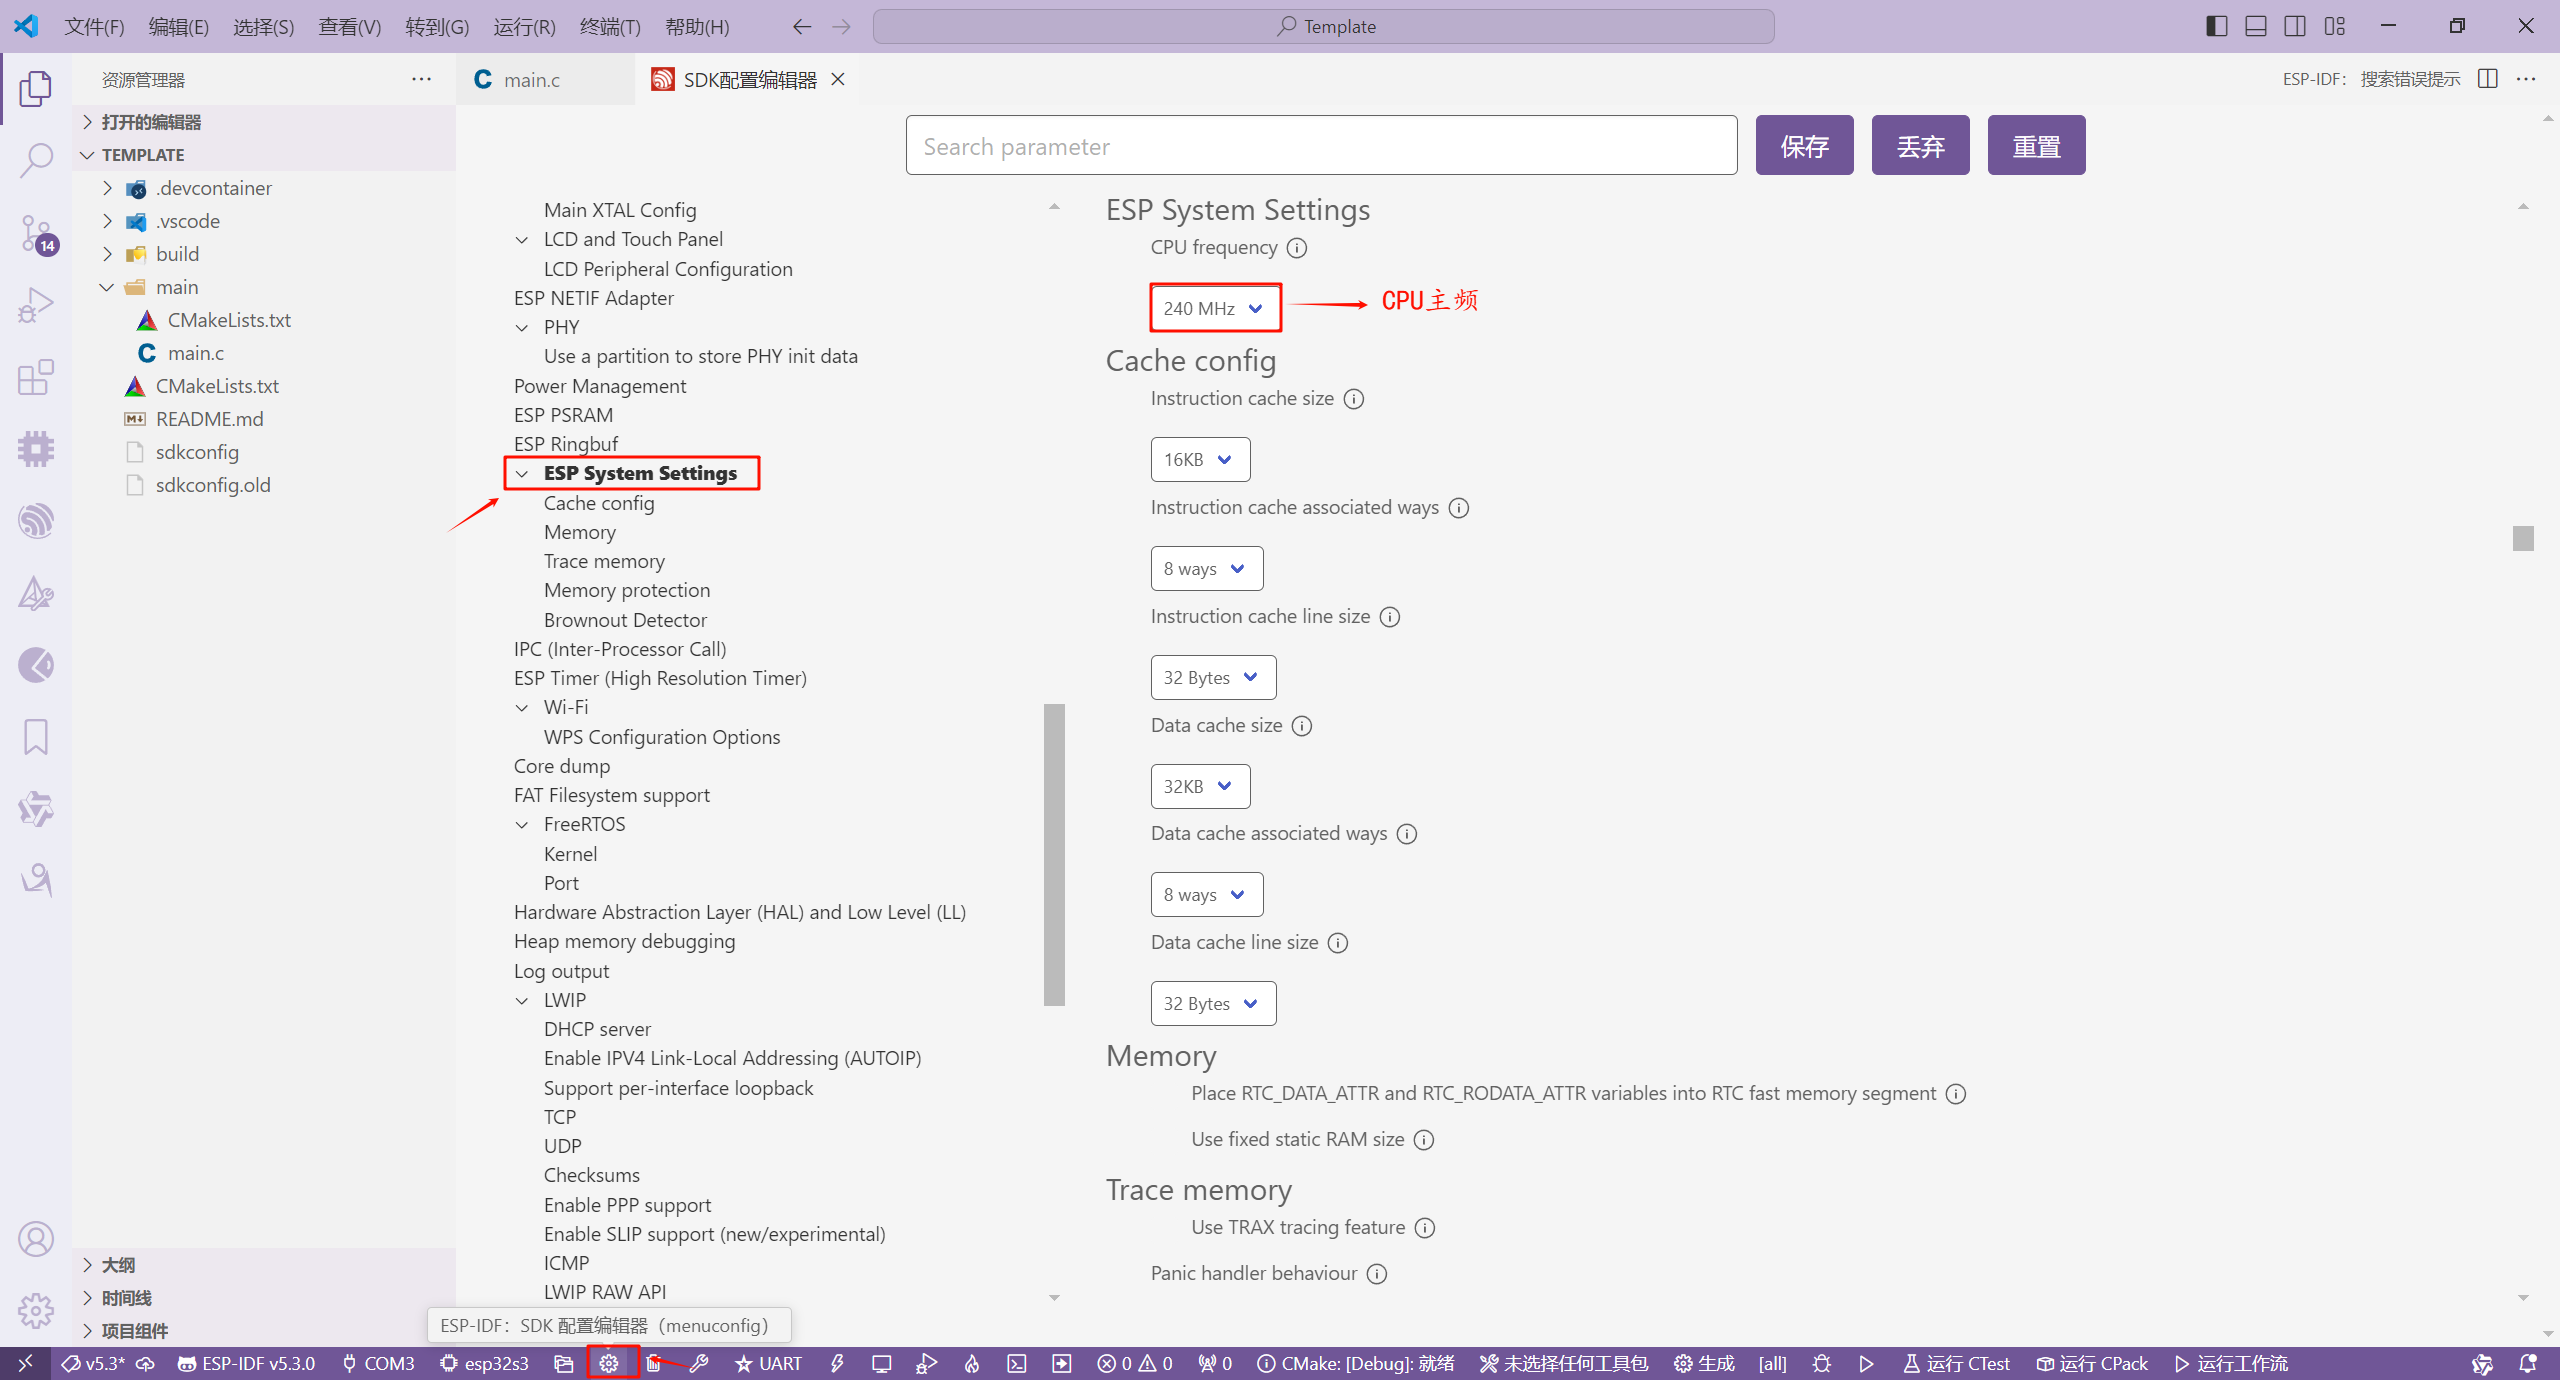Open the 32KB data cache size dropdown
The height and width of the screenshot is (1380, 2560).
point(1199,786)
